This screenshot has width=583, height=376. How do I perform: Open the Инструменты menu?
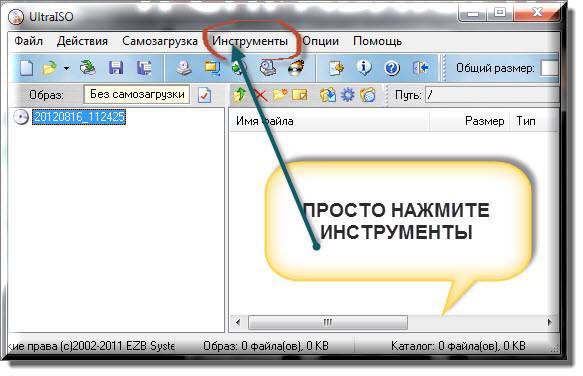[250, 41]
